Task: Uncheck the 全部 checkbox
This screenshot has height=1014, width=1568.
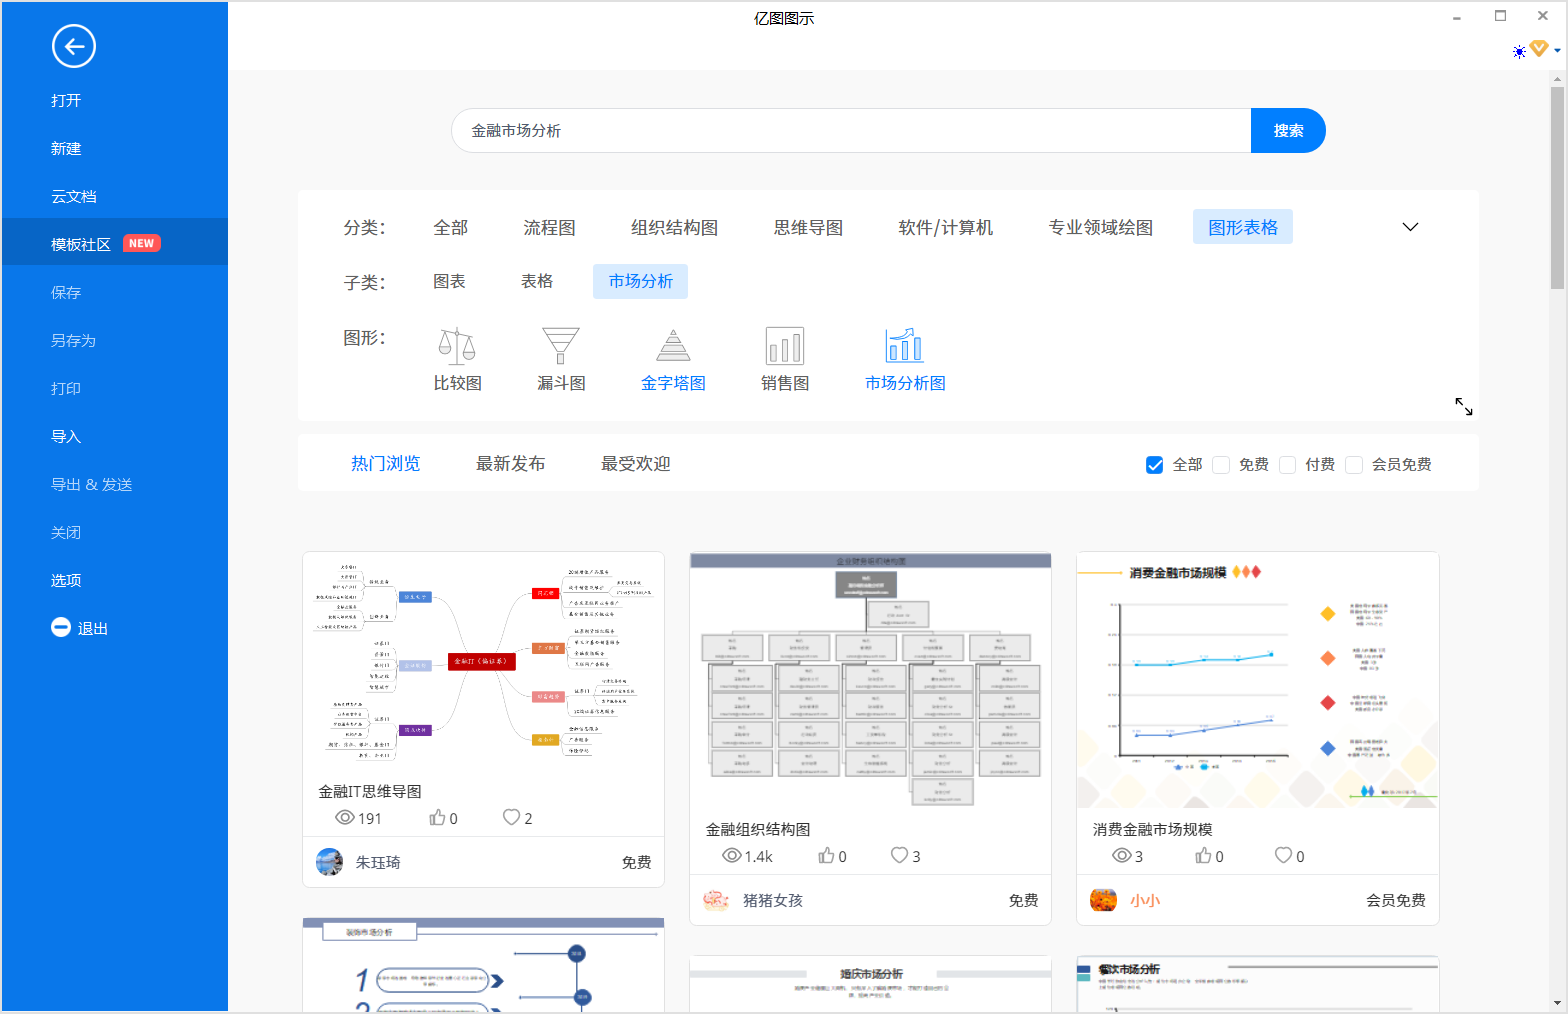Action: point(1154,465)
